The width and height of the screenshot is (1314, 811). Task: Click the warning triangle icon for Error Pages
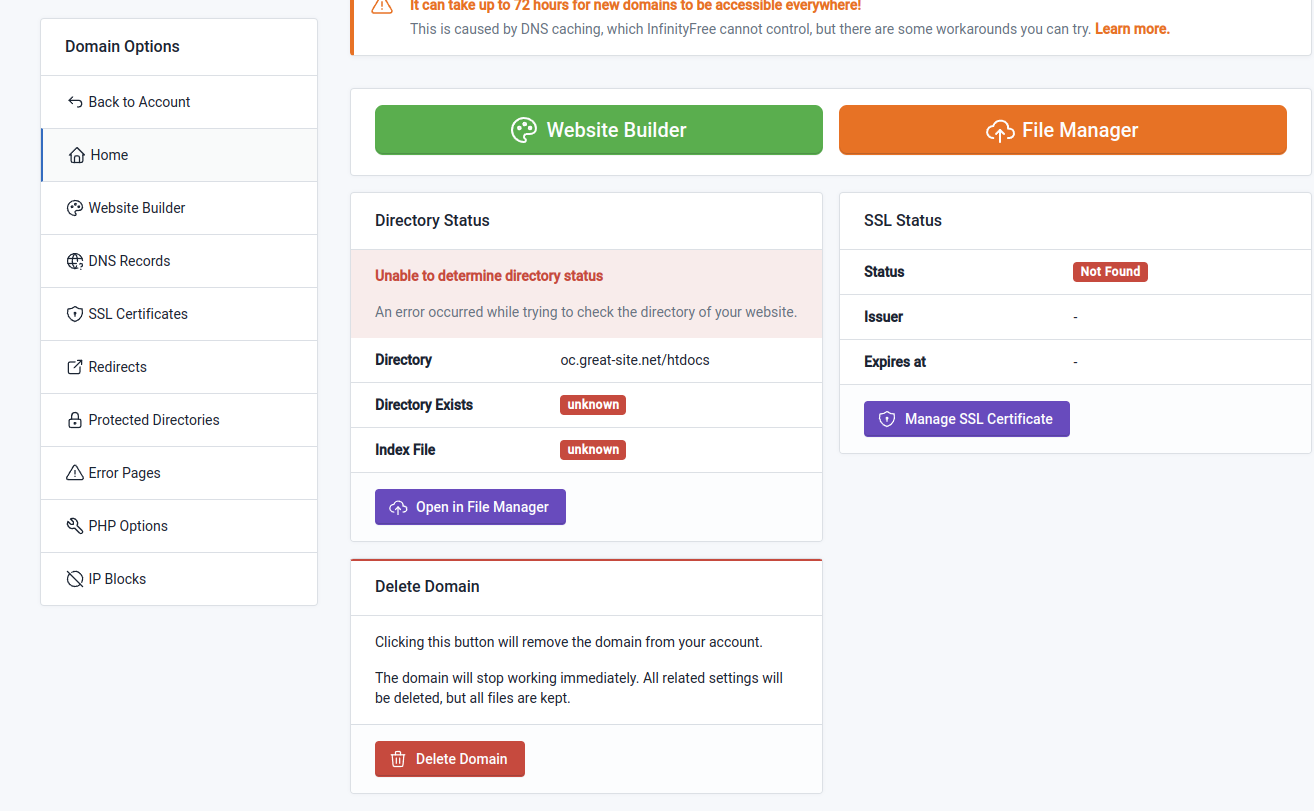pos(75,473)
